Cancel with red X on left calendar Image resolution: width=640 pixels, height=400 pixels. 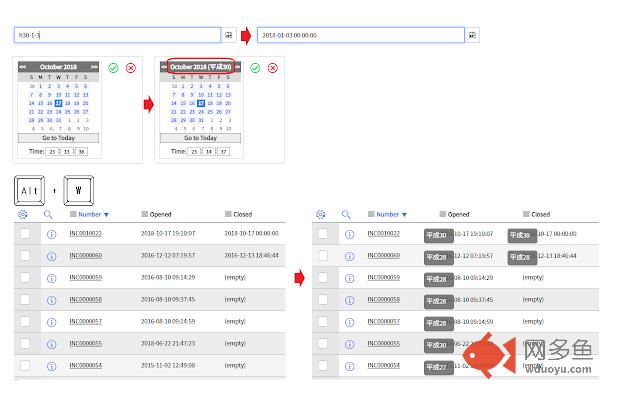pos(131,68)
